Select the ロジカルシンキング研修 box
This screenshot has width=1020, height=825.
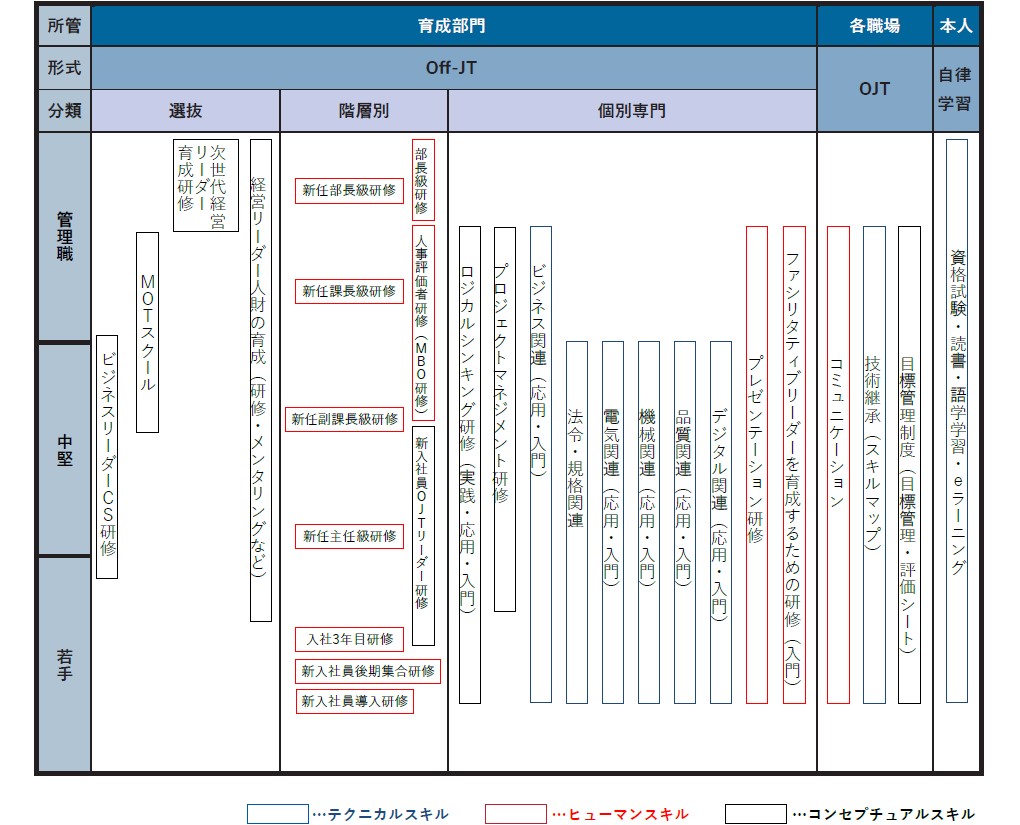pyautogui.click(x=470, y=465)
